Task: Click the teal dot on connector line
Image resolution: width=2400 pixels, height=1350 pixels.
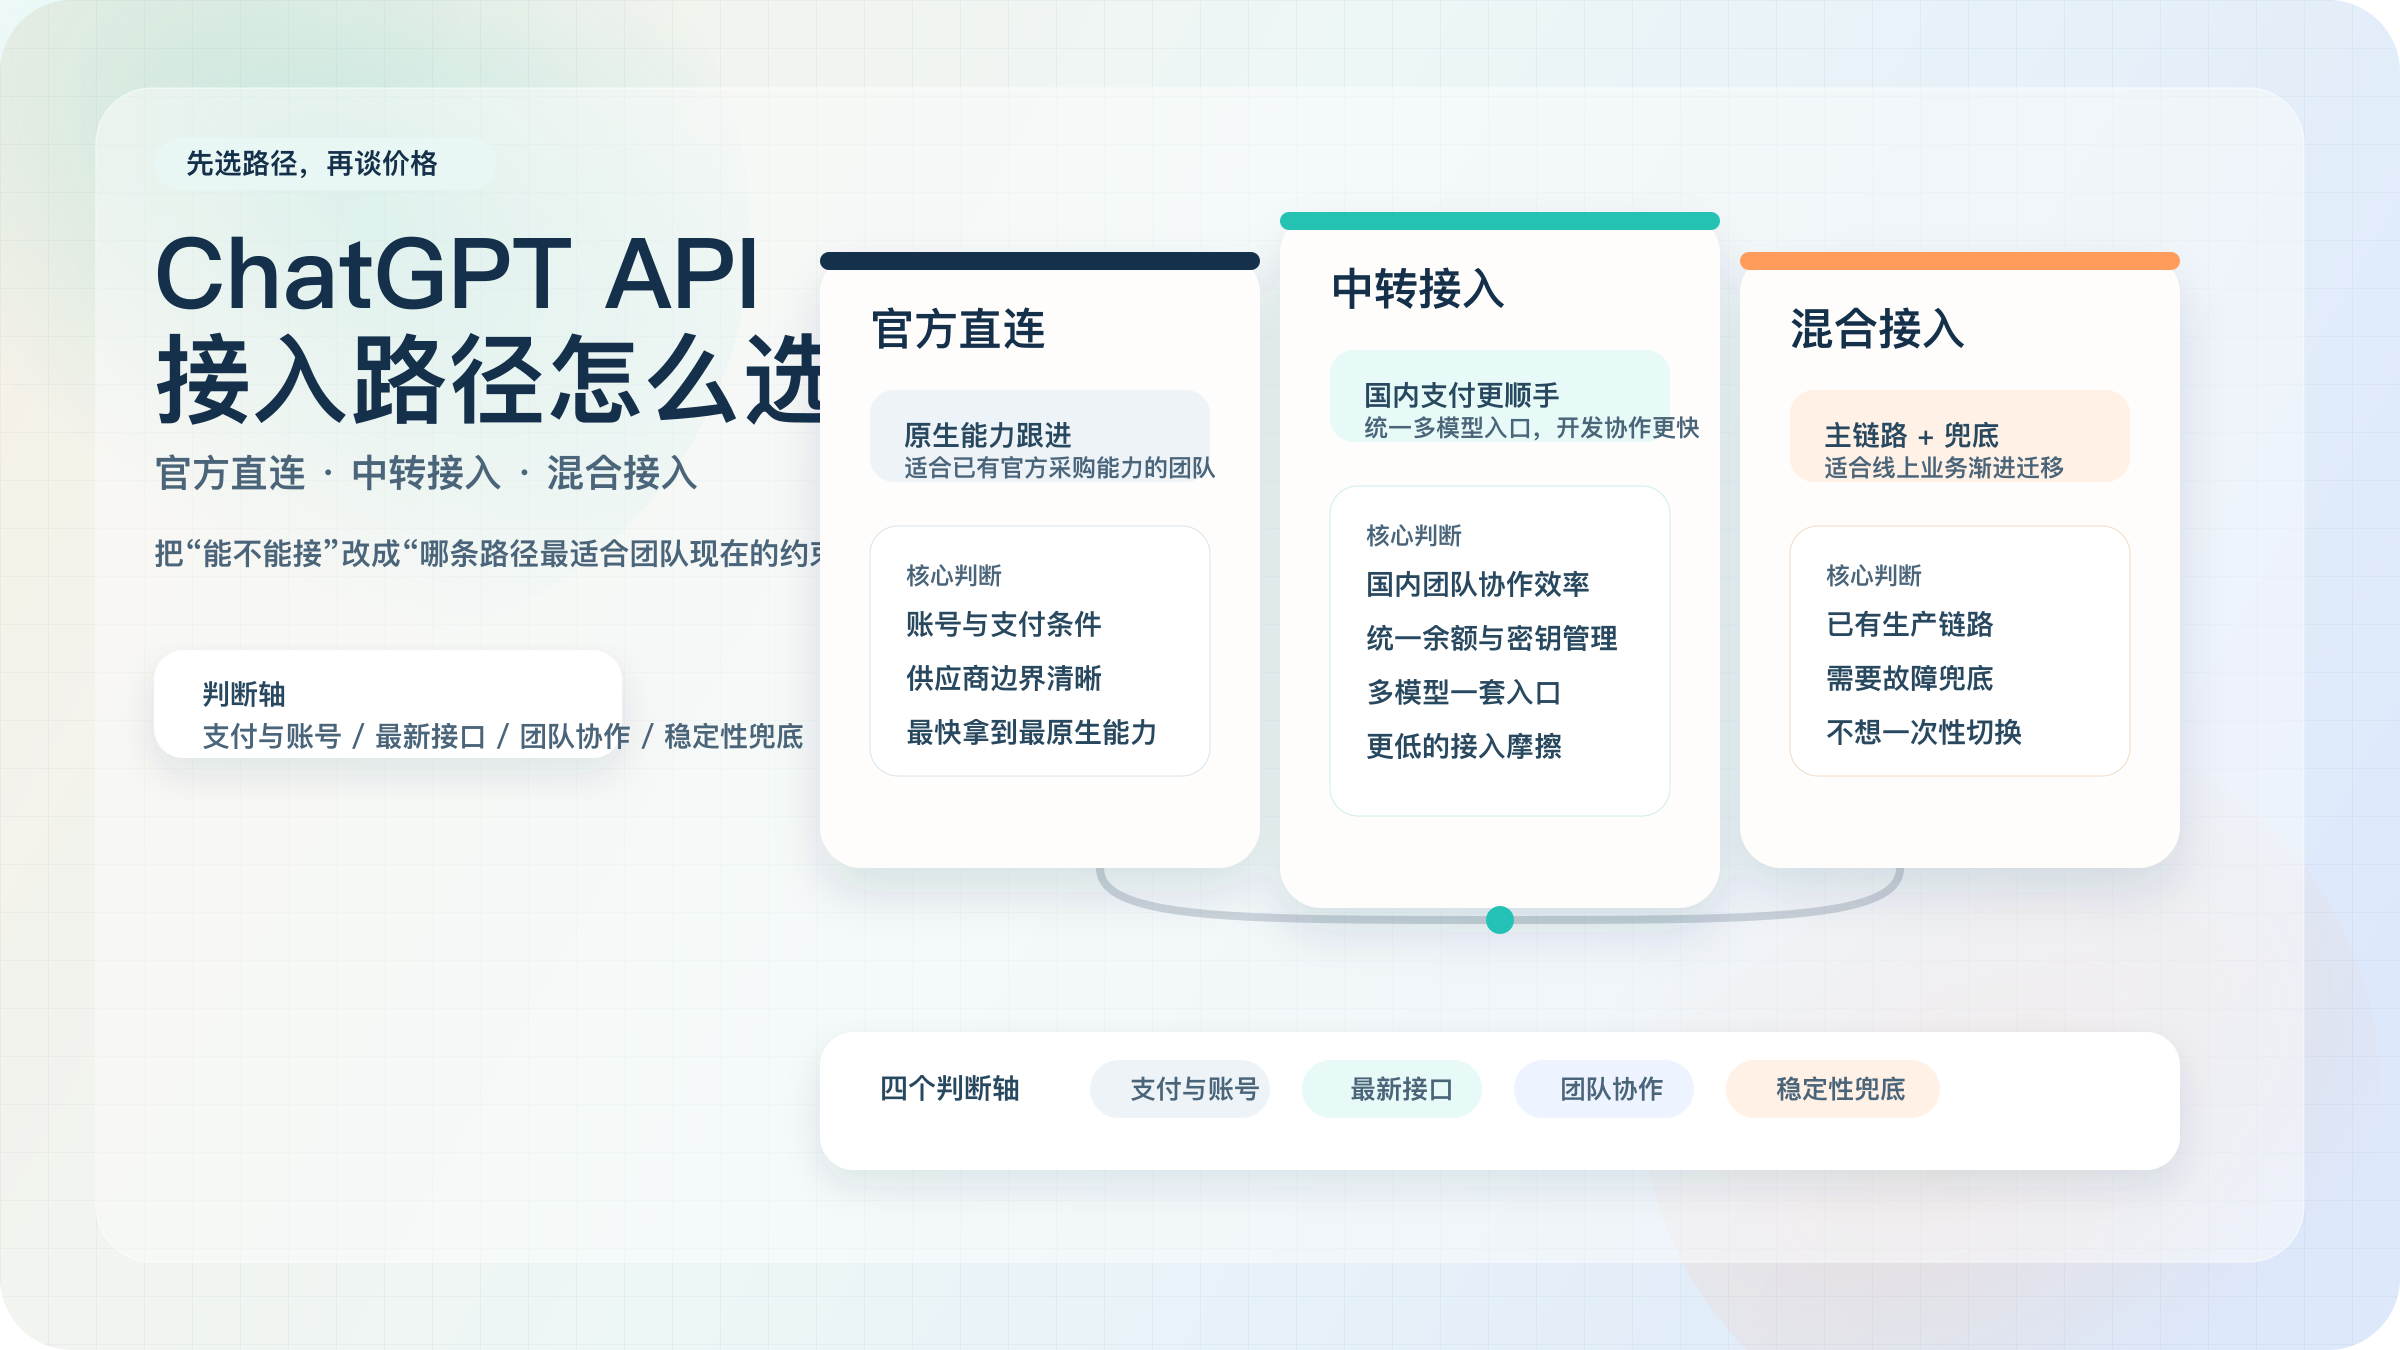Action: click(1499, 920)
